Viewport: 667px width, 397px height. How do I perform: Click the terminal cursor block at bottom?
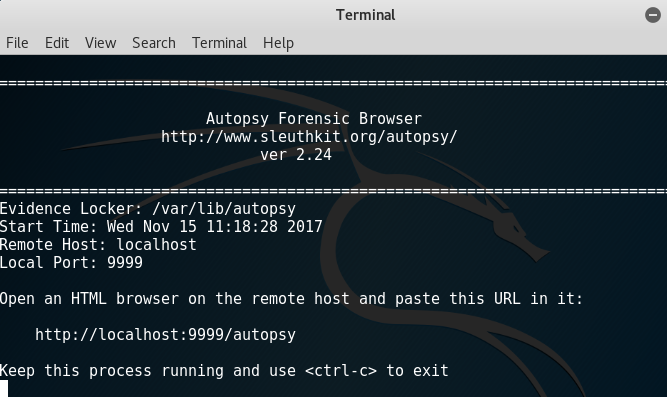[4, 389]
